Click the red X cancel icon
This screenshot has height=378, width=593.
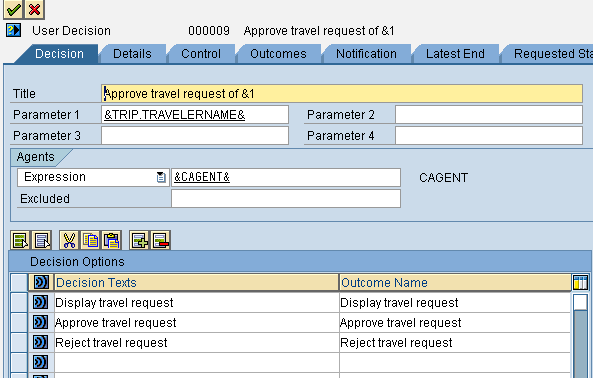click(x=34, y=9)
